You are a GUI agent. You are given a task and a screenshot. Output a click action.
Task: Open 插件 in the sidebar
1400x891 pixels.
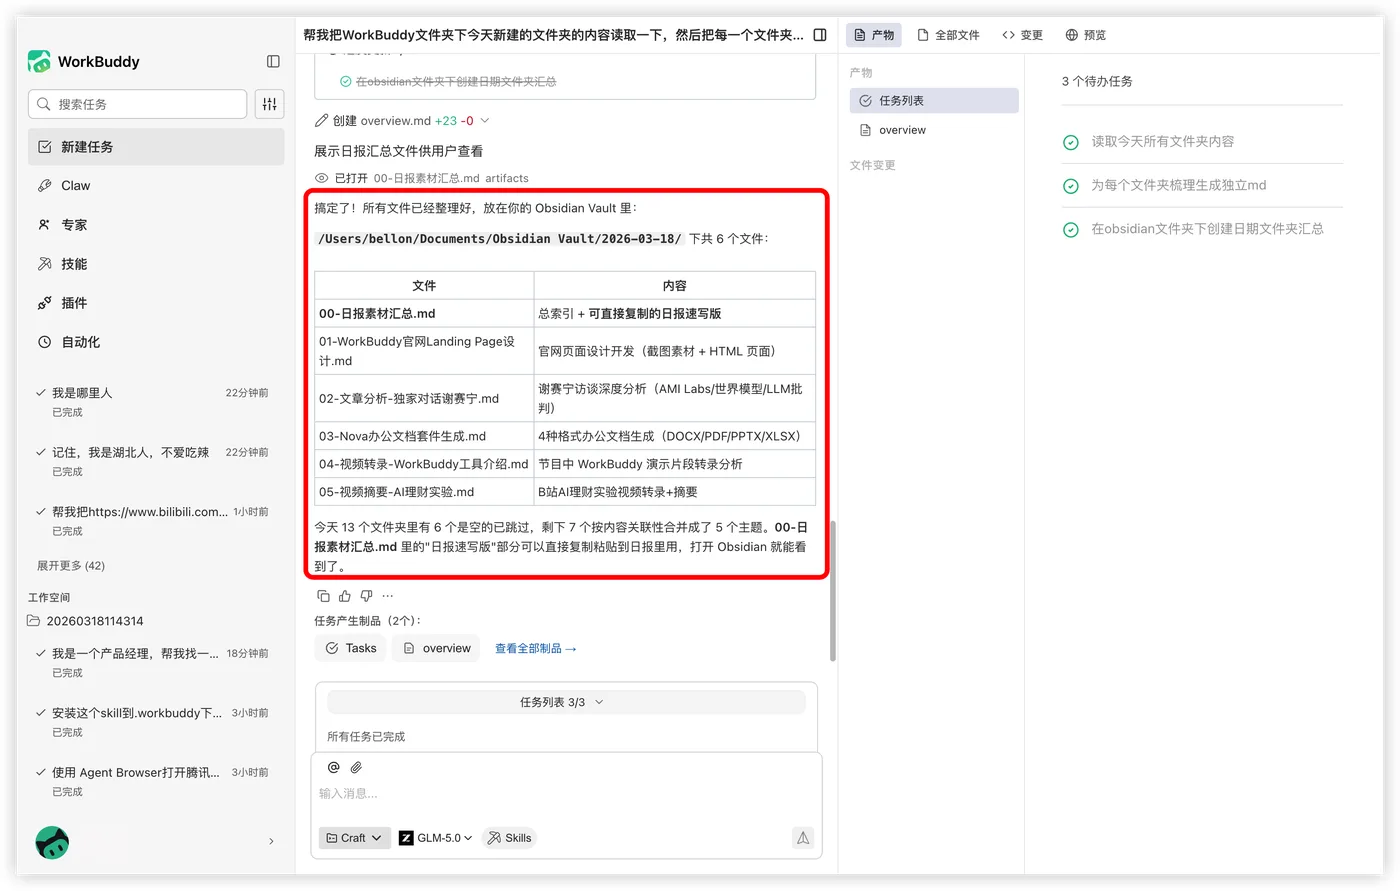point(156,303)
